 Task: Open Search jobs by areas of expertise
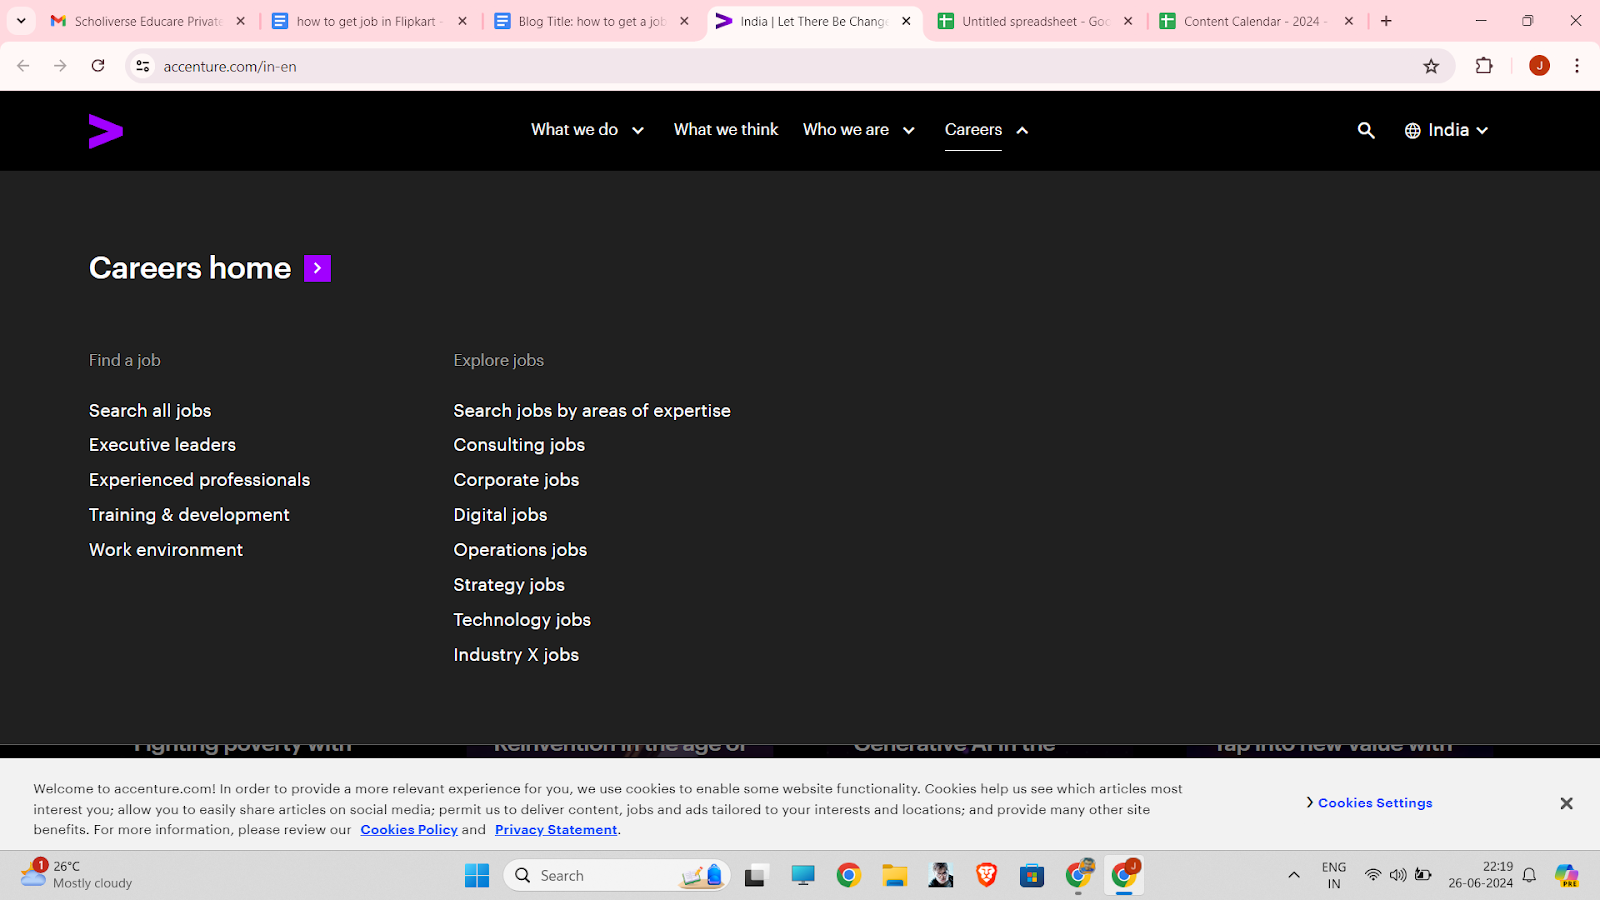click(x=592, y=411)
